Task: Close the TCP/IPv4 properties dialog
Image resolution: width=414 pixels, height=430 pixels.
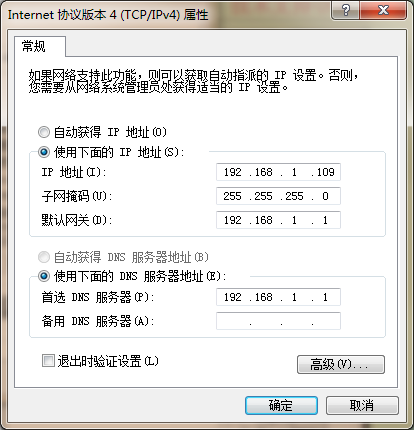Action: tap(383, 10)
